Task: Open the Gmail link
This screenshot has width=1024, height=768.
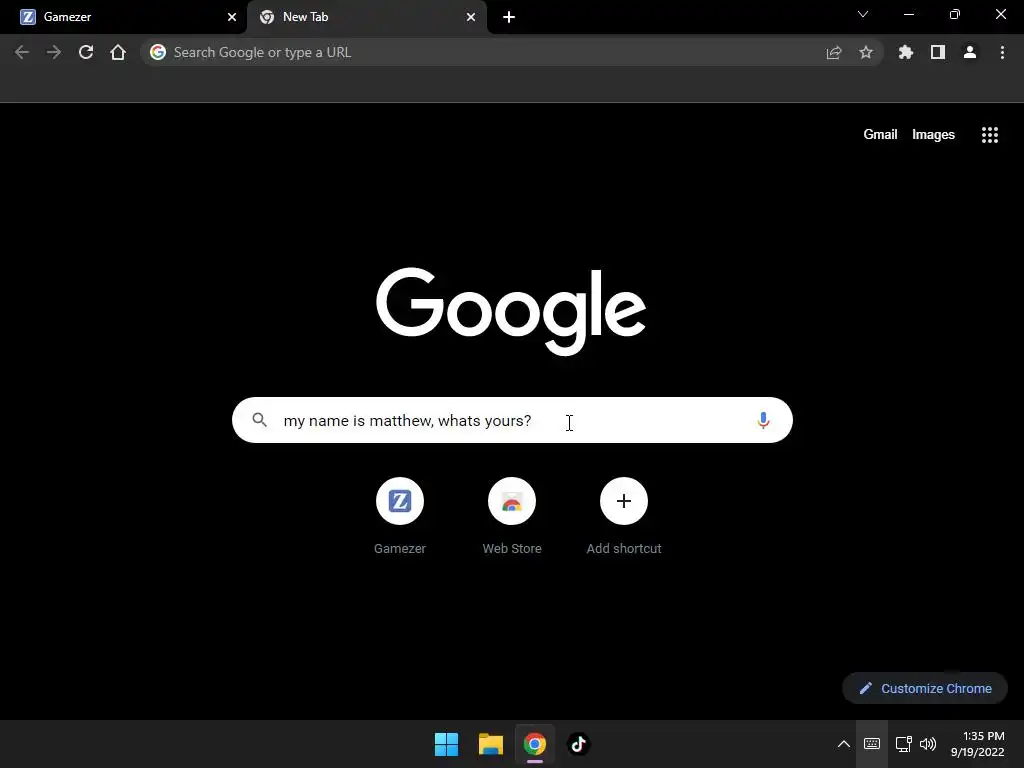Action: (880, 135)
